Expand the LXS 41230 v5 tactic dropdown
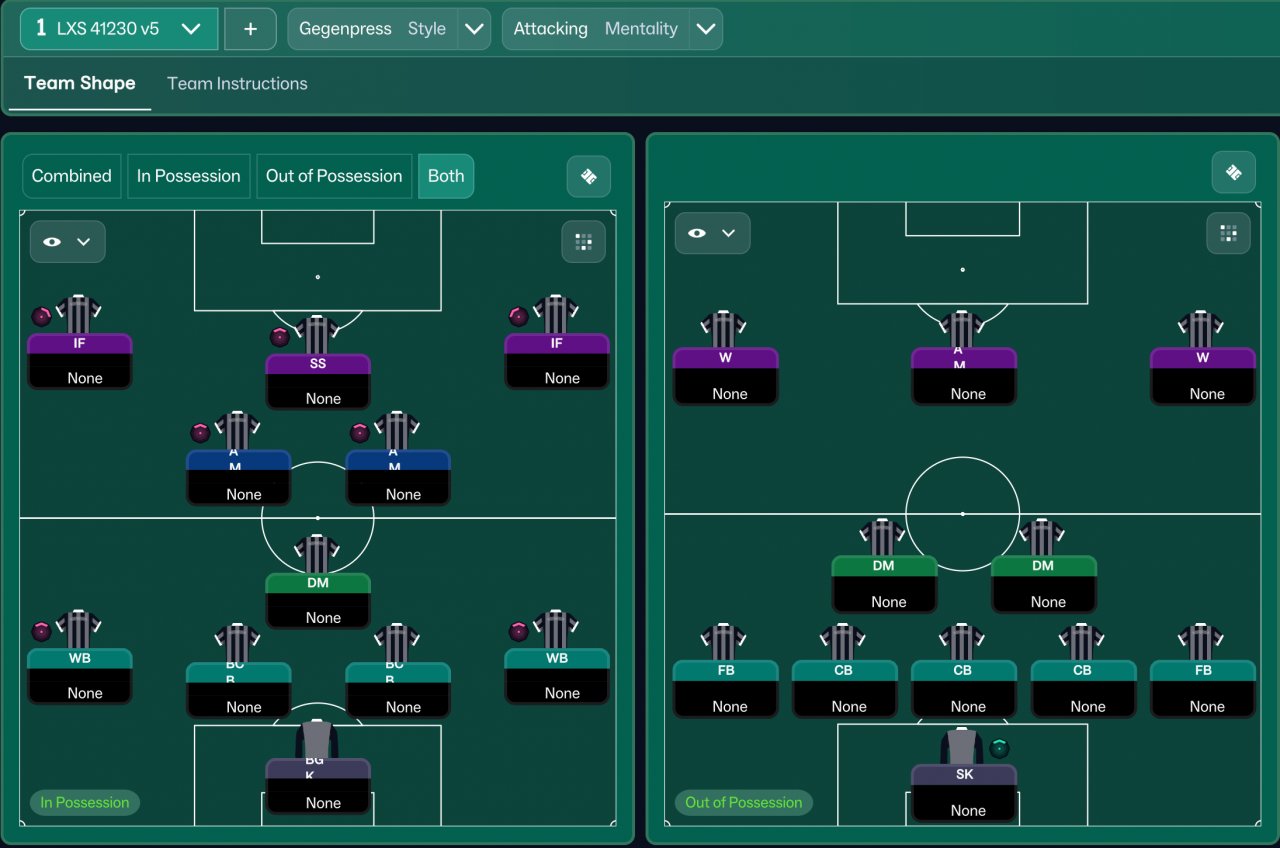1280x848 pixels. [x=119, y=29]
